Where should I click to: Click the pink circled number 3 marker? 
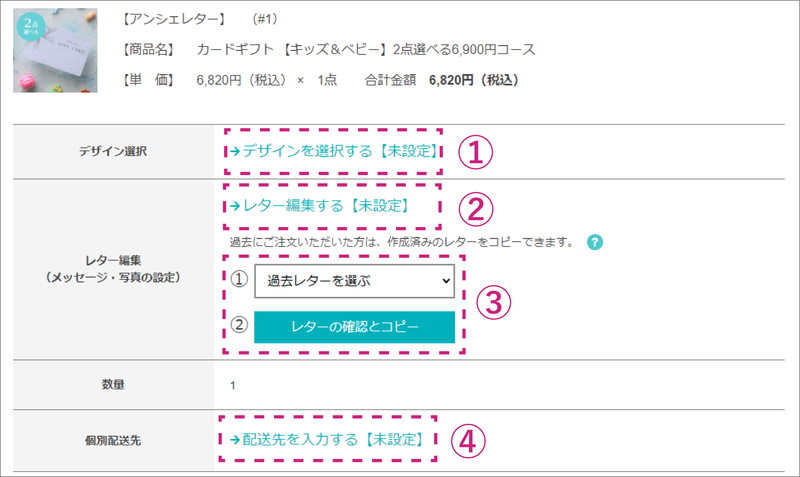[493, 302]
